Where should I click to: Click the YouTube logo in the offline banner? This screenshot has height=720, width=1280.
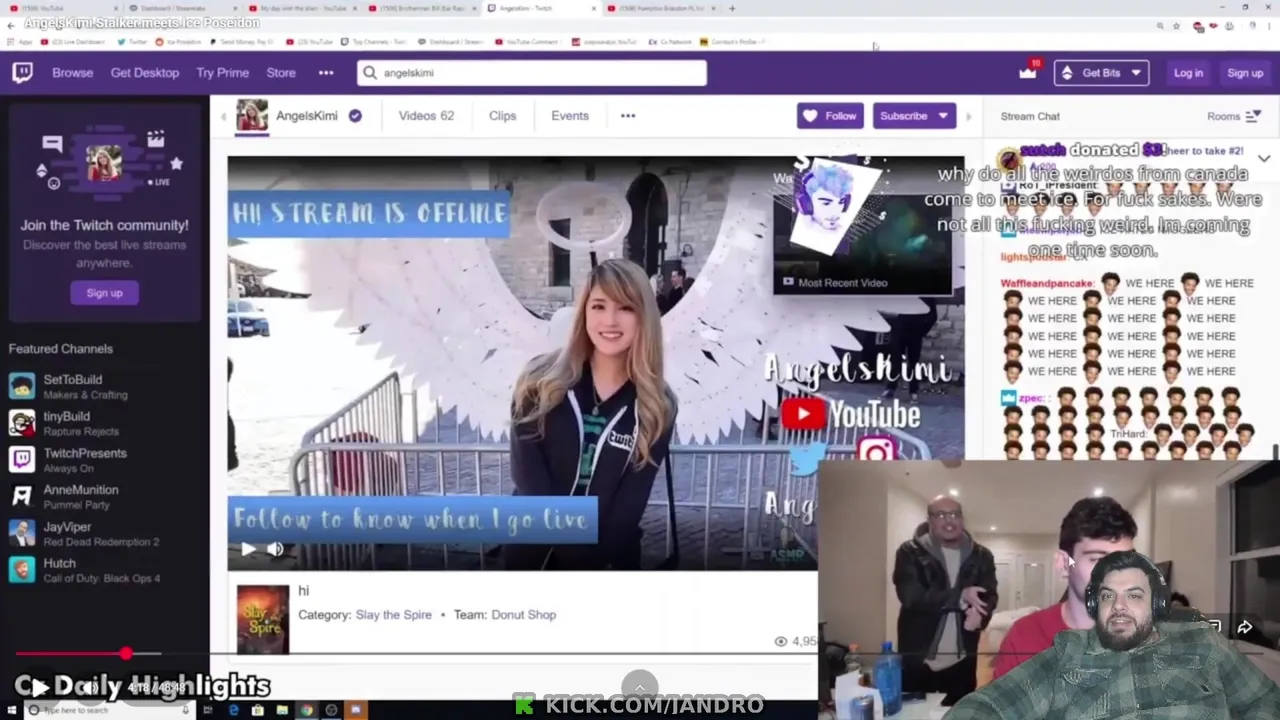[x=850, y=414]
